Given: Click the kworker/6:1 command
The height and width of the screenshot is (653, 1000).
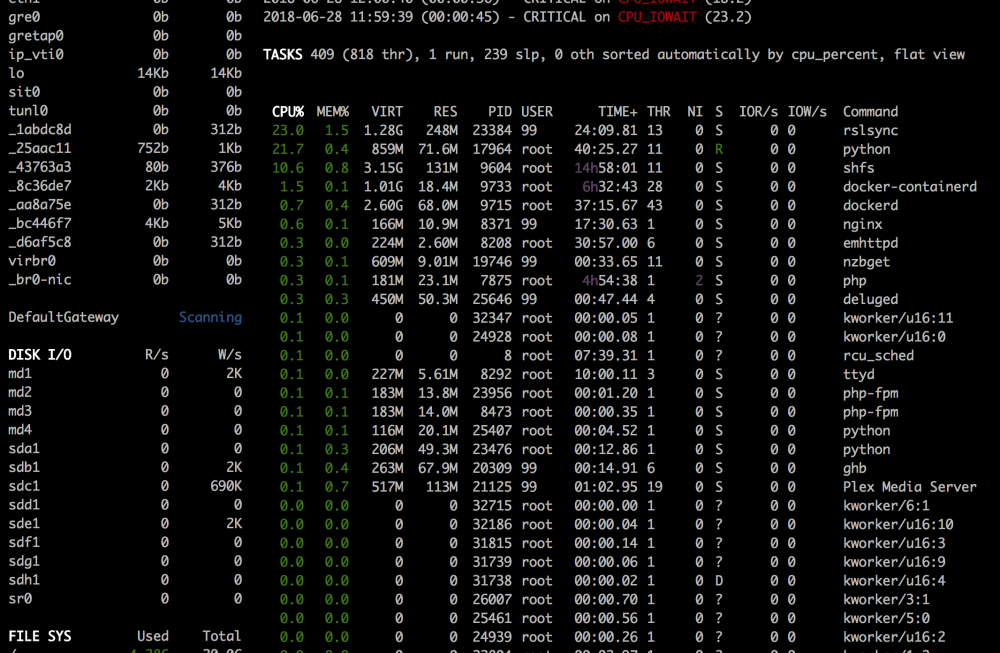Looking at the screenshot, I should coord(886,506).
